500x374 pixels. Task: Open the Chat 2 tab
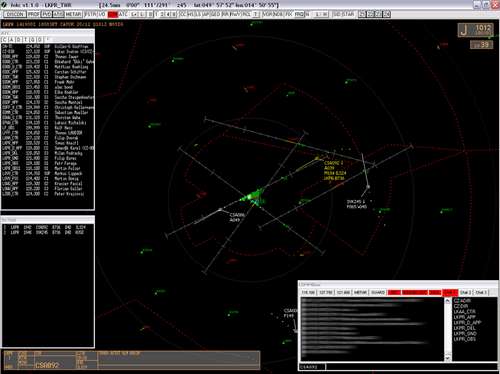(466, 292)
